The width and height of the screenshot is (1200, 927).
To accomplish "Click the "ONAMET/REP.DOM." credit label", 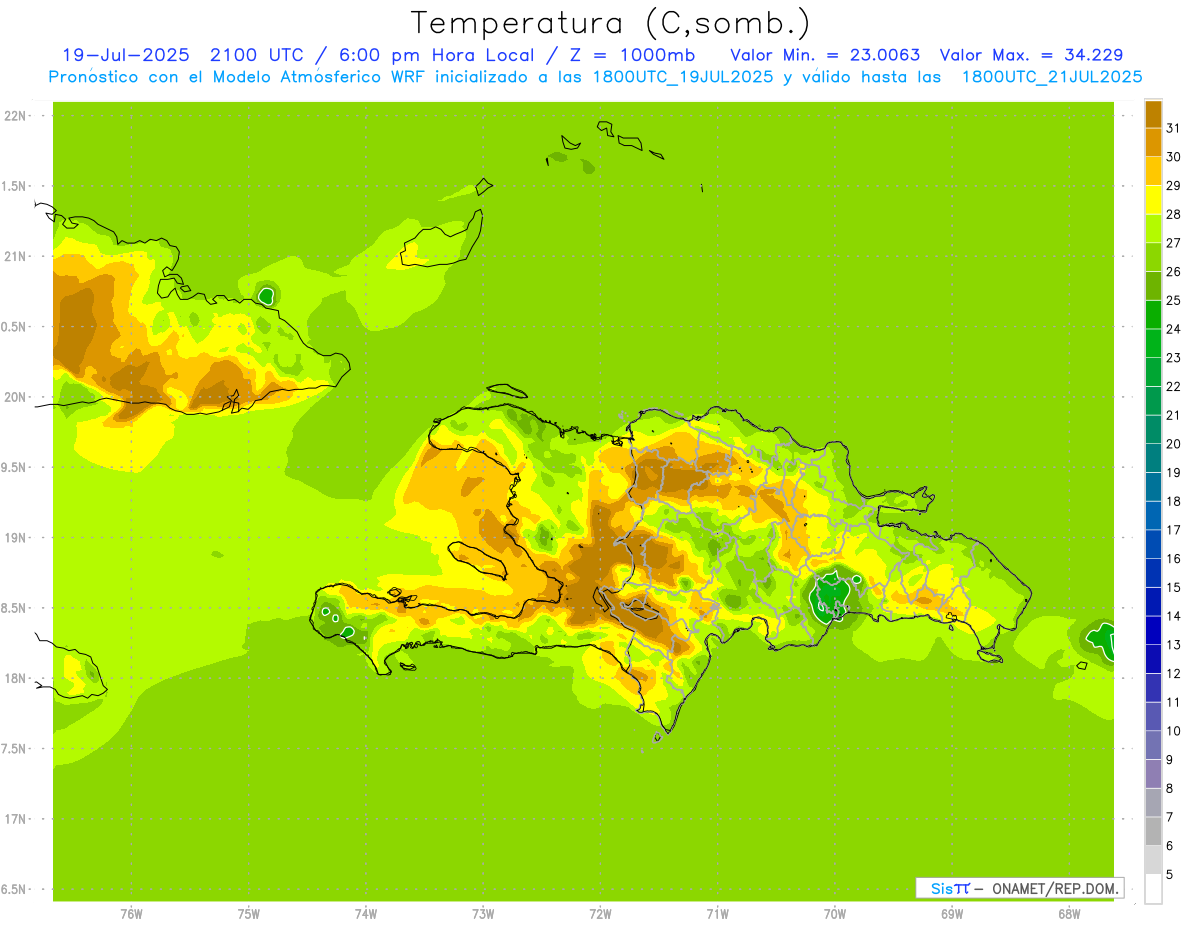I will 1056,888.
